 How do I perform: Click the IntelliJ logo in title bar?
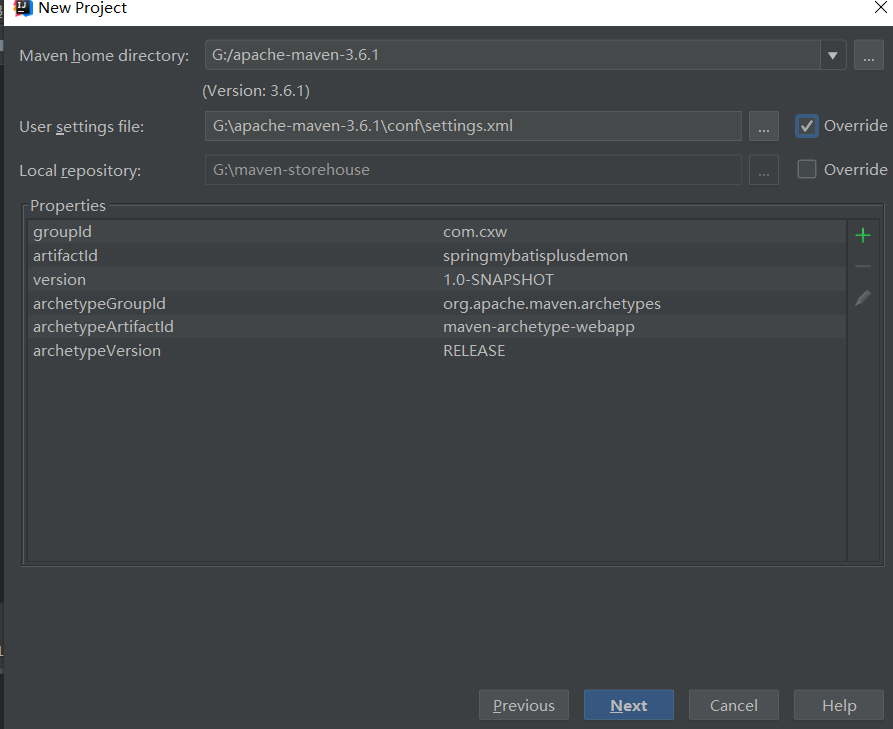point(24,8)
